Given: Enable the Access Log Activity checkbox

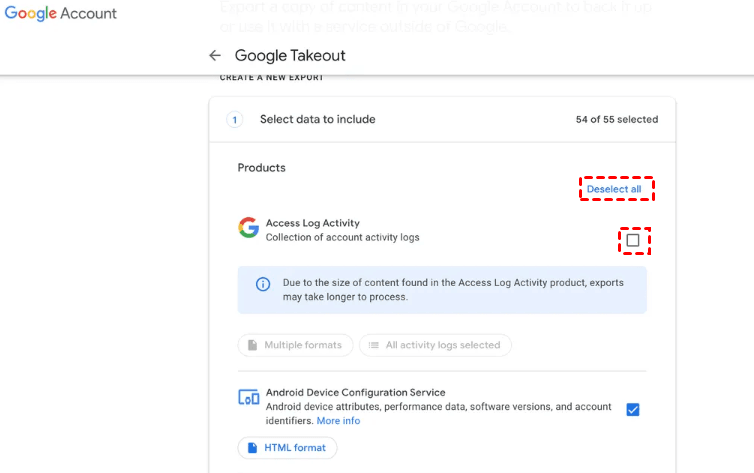Looking at the screenshot, I should pyautogui.click(x=632, y=240).
